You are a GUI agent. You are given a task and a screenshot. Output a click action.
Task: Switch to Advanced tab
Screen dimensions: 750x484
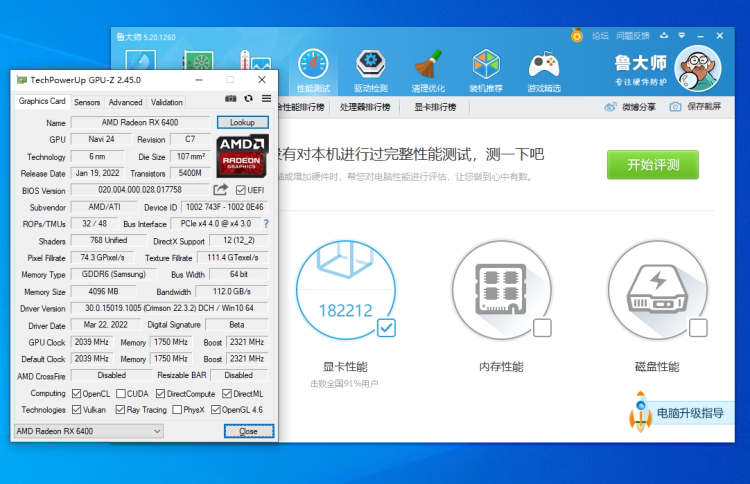[x=125, y=102]
